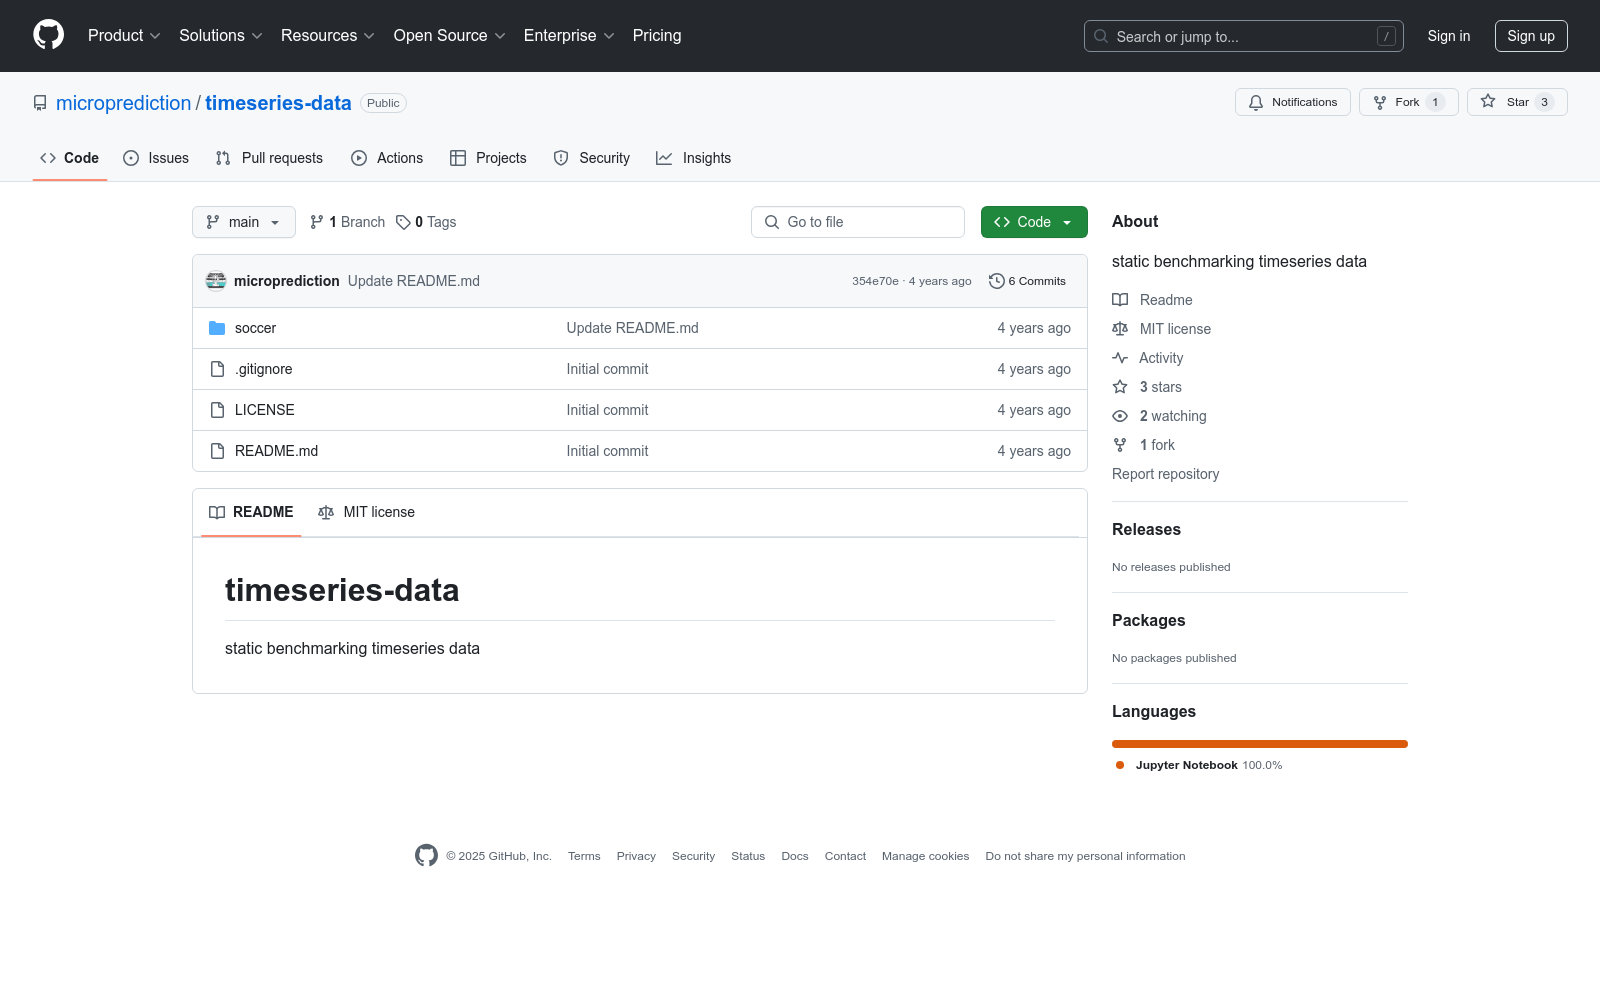This screenshot has width=1600, height=1000.
Task: Click the pulse icon next to Activity
Action: point(1120,358)
